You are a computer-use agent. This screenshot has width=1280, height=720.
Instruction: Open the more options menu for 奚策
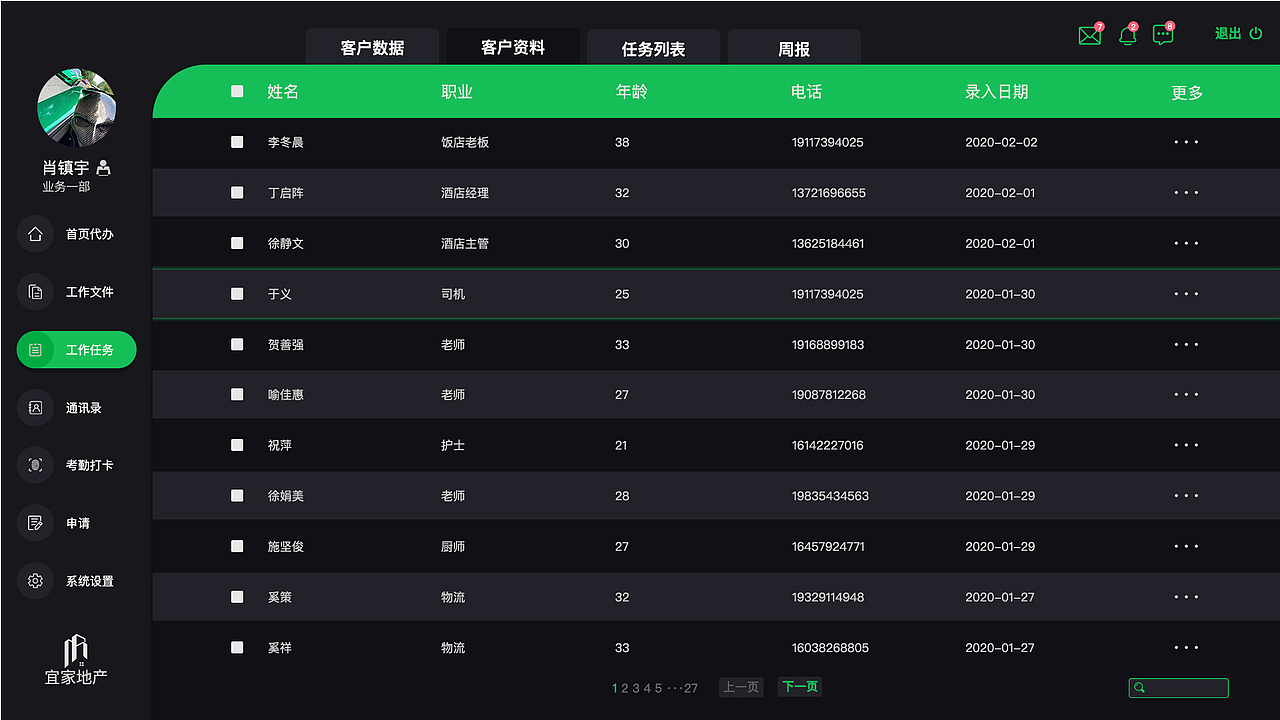click(1186, 596)
